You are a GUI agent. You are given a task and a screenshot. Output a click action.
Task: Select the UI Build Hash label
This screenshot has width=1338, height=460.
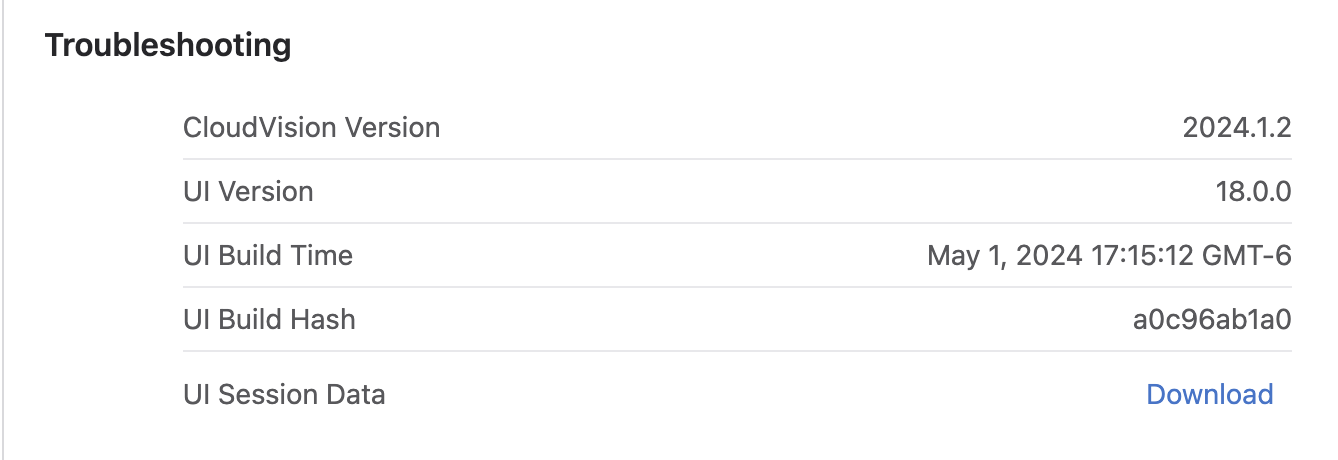(x=269, y=320)
